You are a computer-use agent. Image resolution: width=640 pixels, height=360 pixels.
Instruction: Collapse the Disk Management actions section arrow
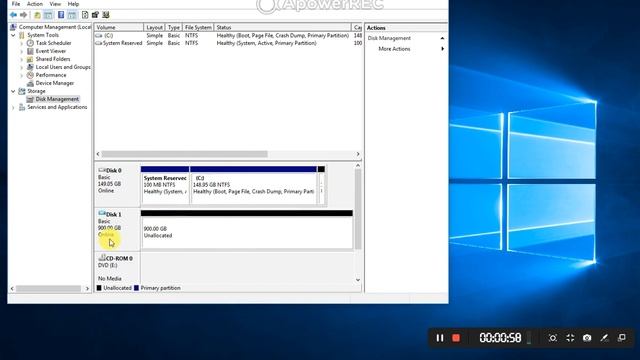tap(442, 38)
